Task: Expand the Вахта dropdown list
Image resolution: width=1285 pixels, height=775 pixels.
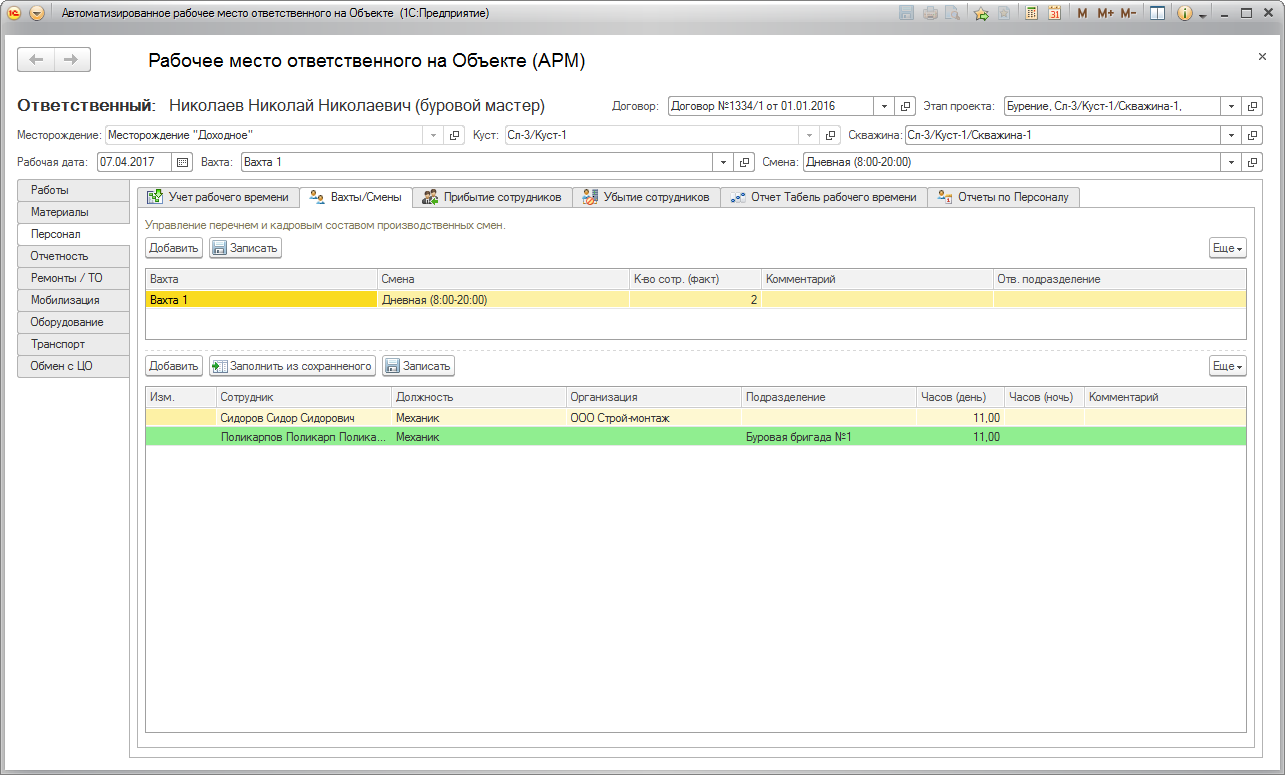Action: (723, 162)
